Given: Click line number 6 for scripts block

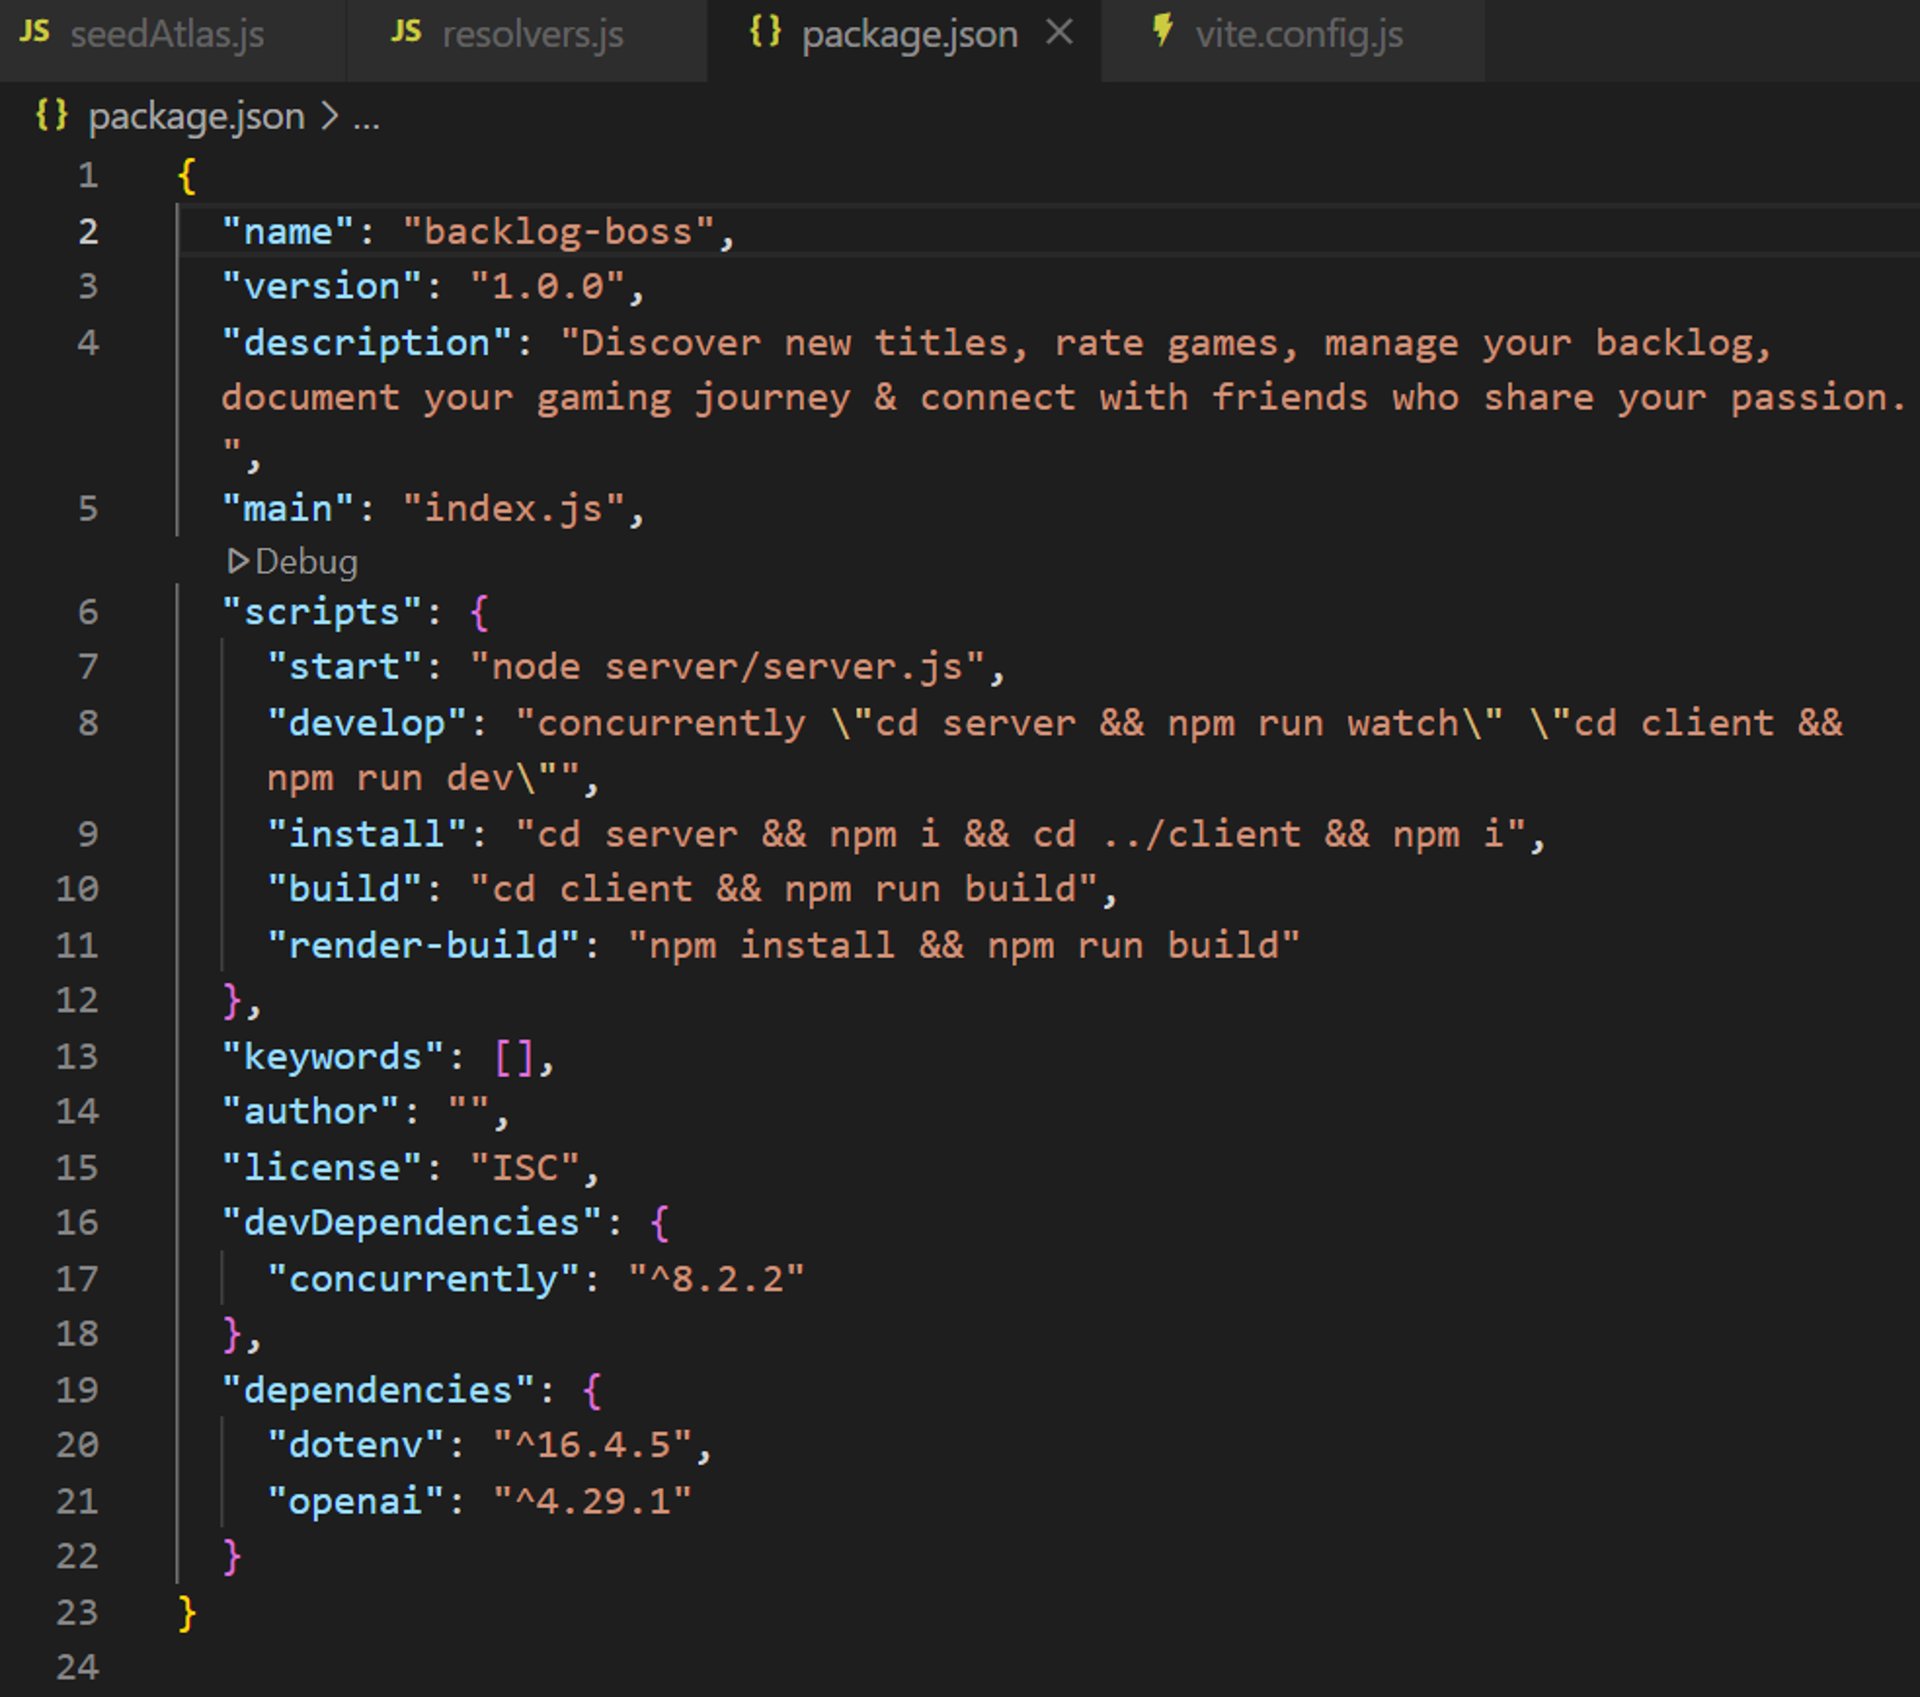Looking at the screenshot, I should tap(88, 612).
